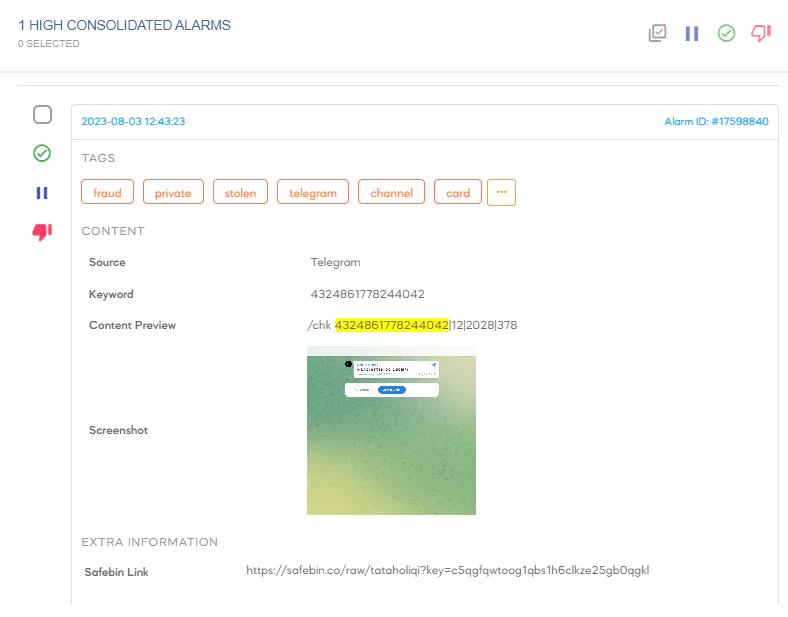The image size is (788, 617).
Task: Click the Content Preview label
Action: (132, 325)
